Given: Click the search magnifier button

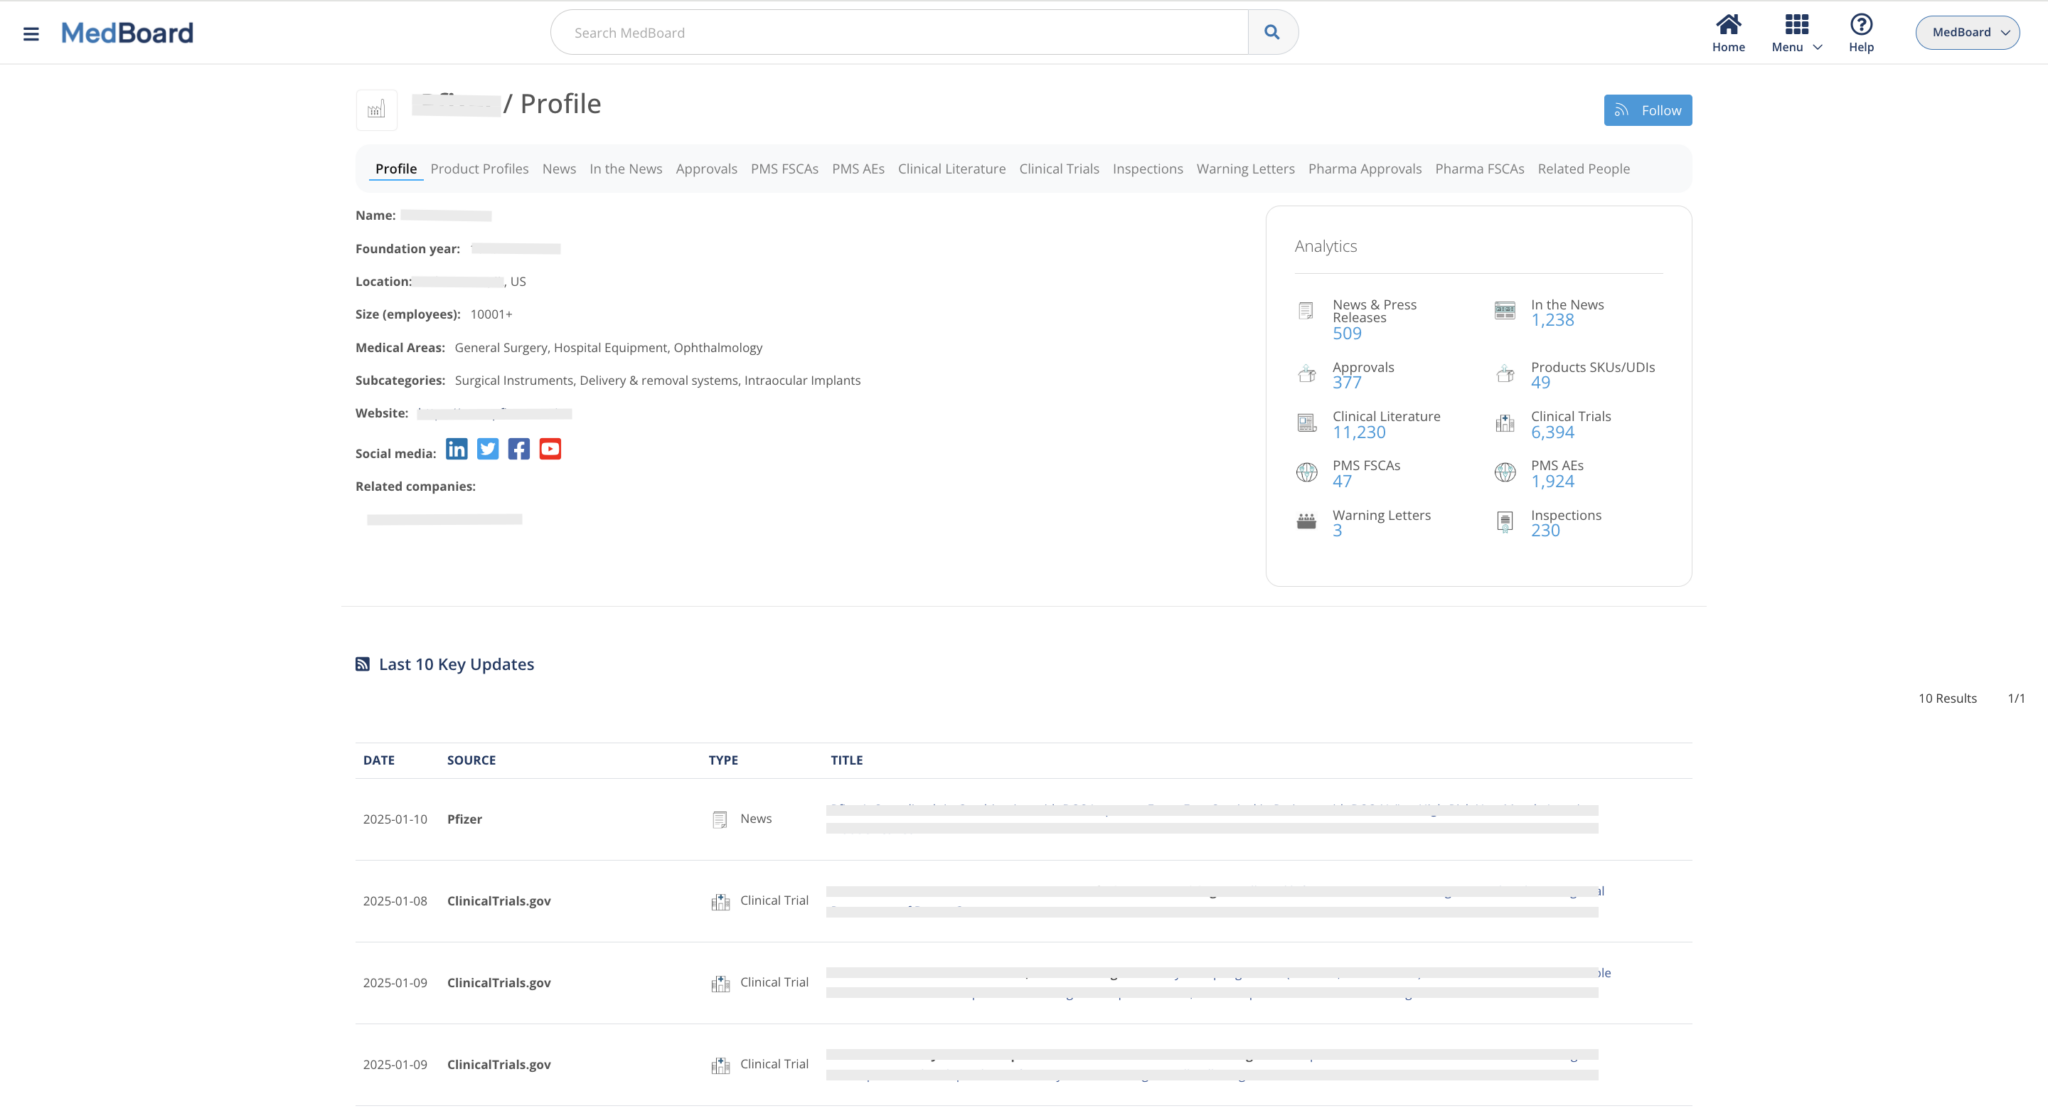Looking at the screenshot, I should point(1271,31).
